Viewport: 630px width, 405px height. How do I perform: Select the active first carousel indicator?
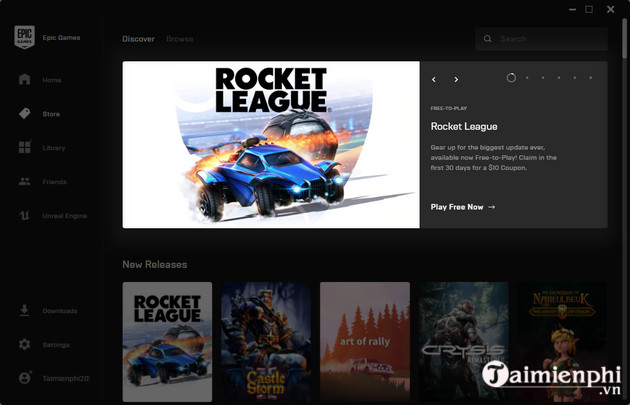511,78
